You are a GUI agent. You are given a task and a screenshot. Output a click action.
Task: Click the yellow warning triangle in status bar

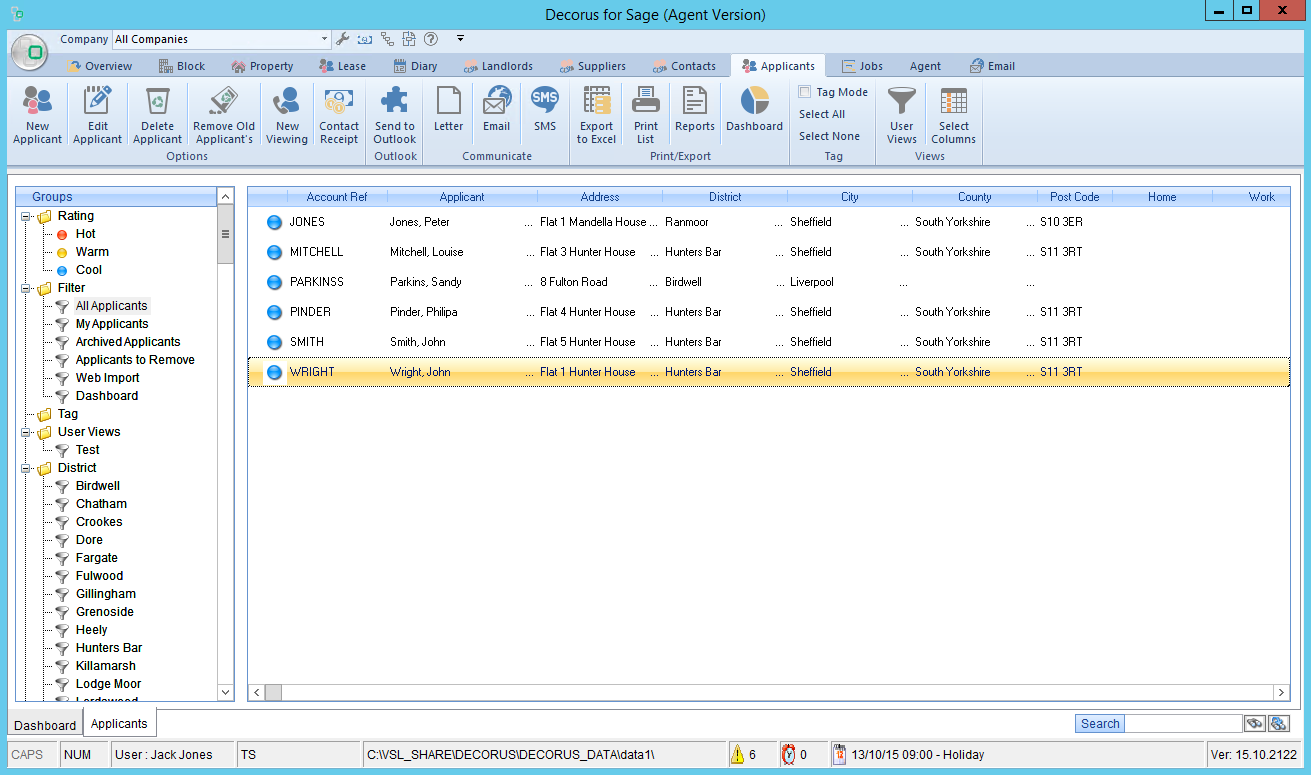pyautogui.click(x=737, y=755)
